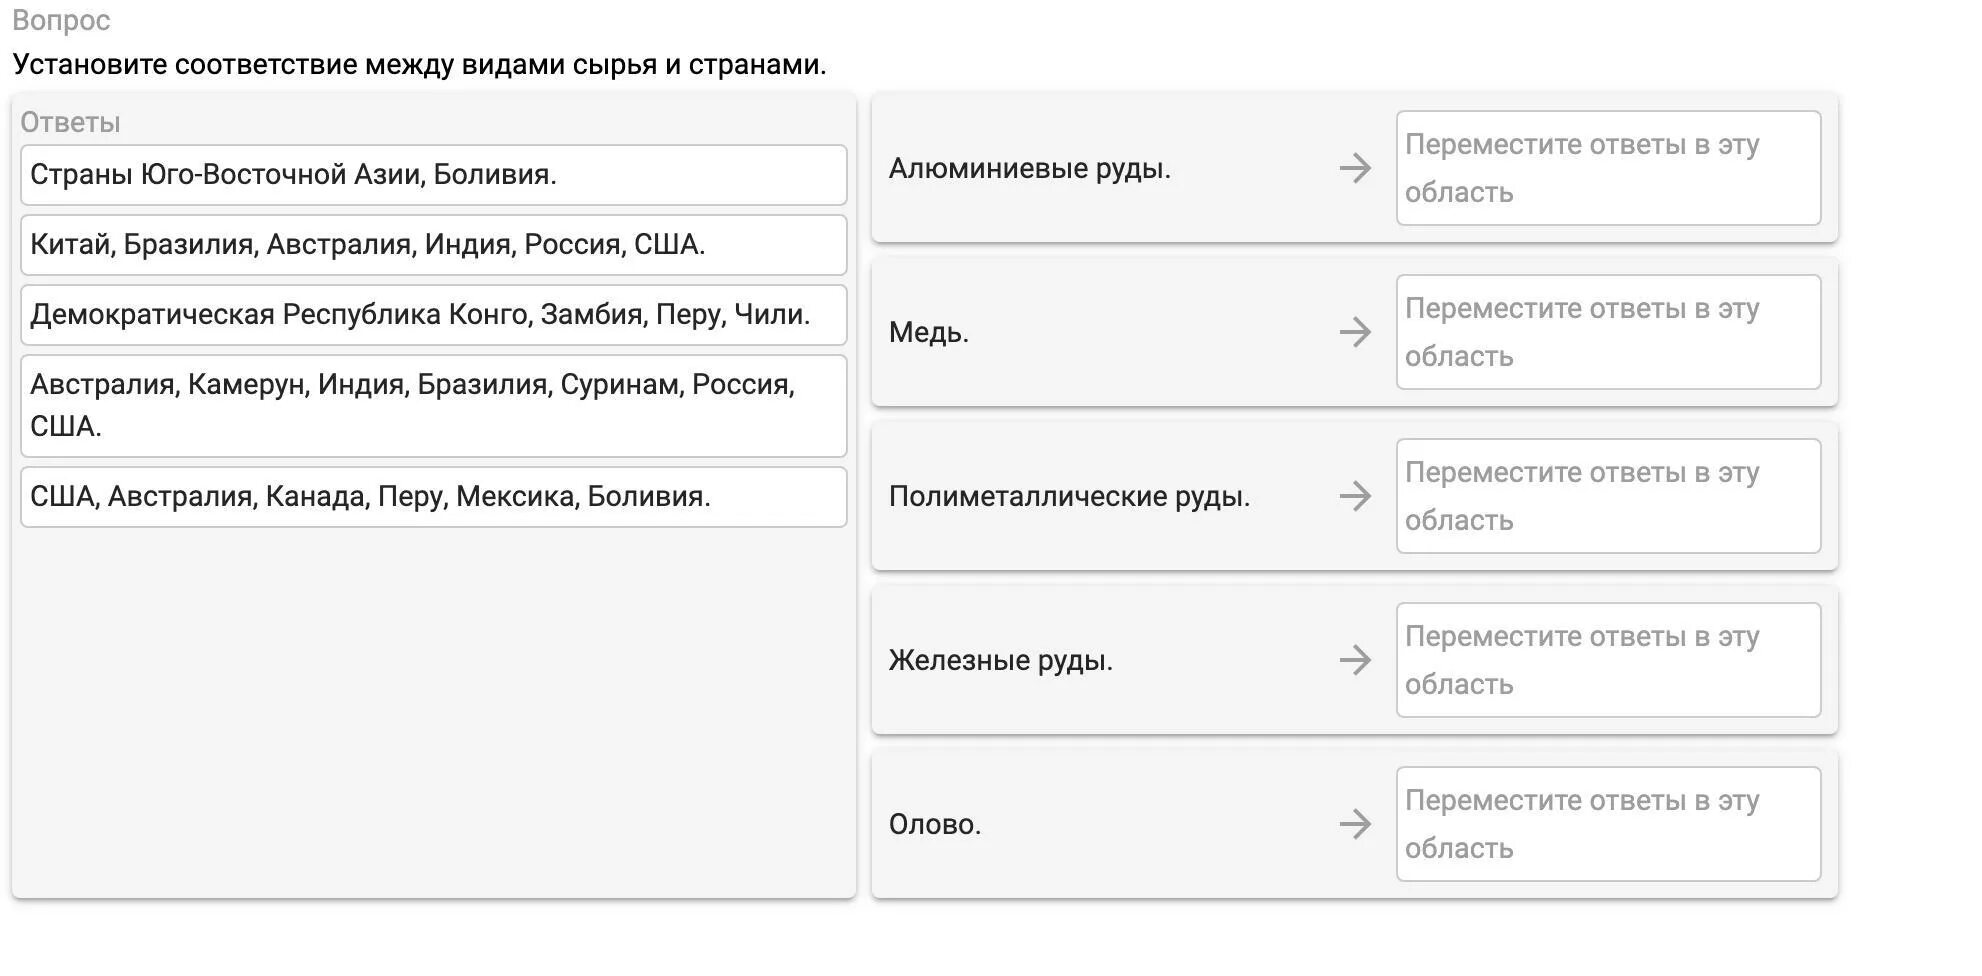Click the 'Олово.' label text
This screenshot has width=1982, height=976.
[934, 824]
